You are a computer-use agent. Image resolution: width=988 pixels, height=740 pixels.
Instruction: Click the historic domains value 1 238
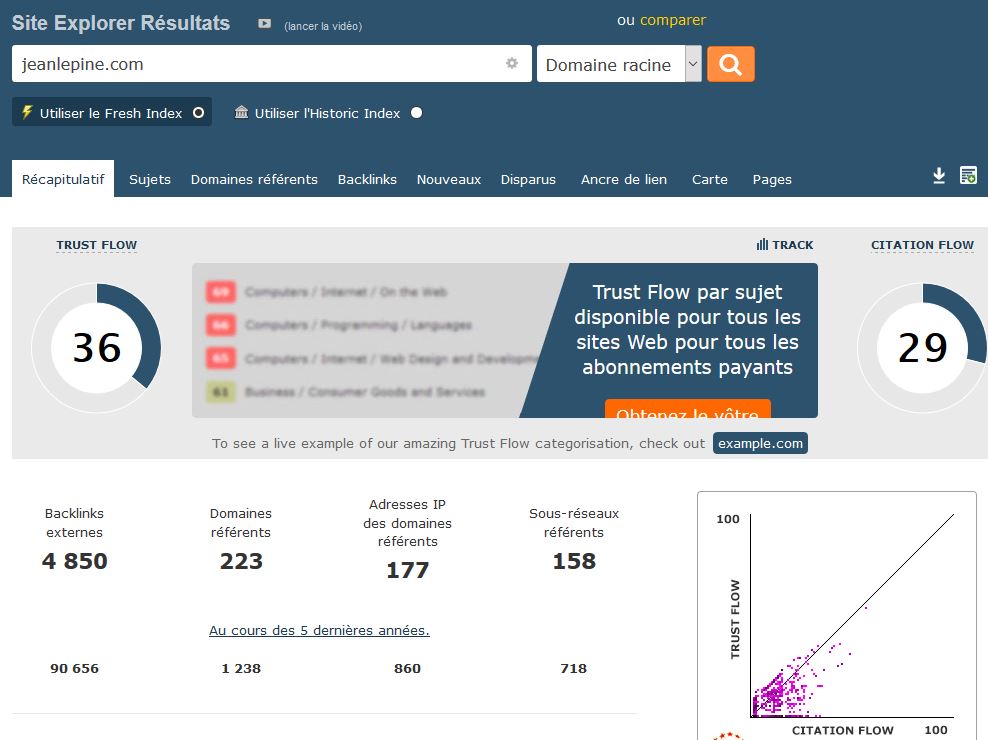point(241,668)
